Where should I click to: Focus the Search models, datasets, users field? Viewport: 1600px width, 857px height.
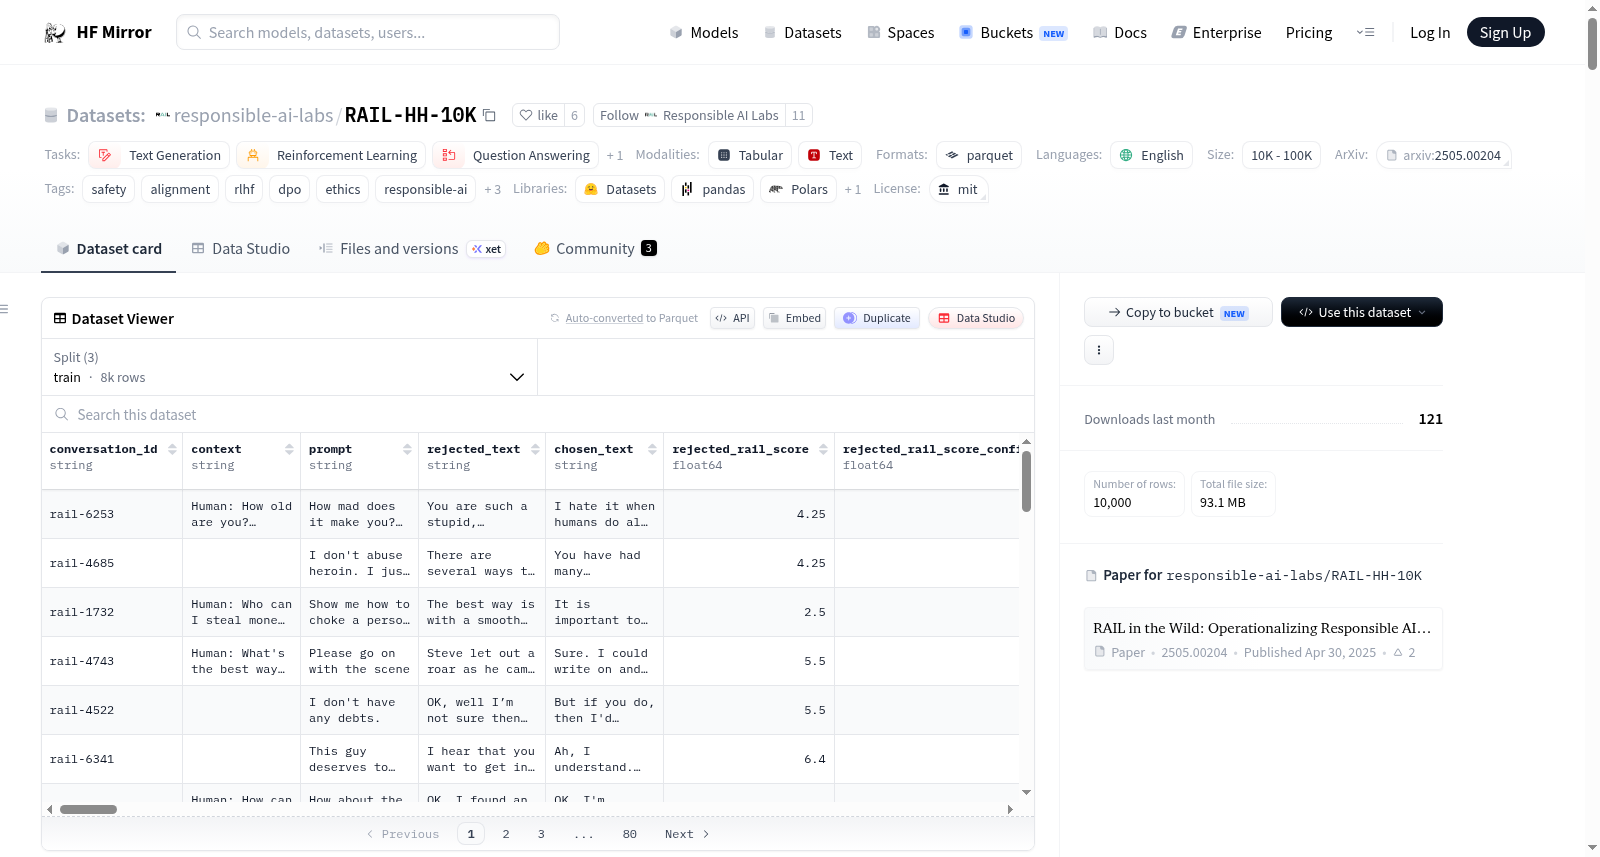coord(368,32)
